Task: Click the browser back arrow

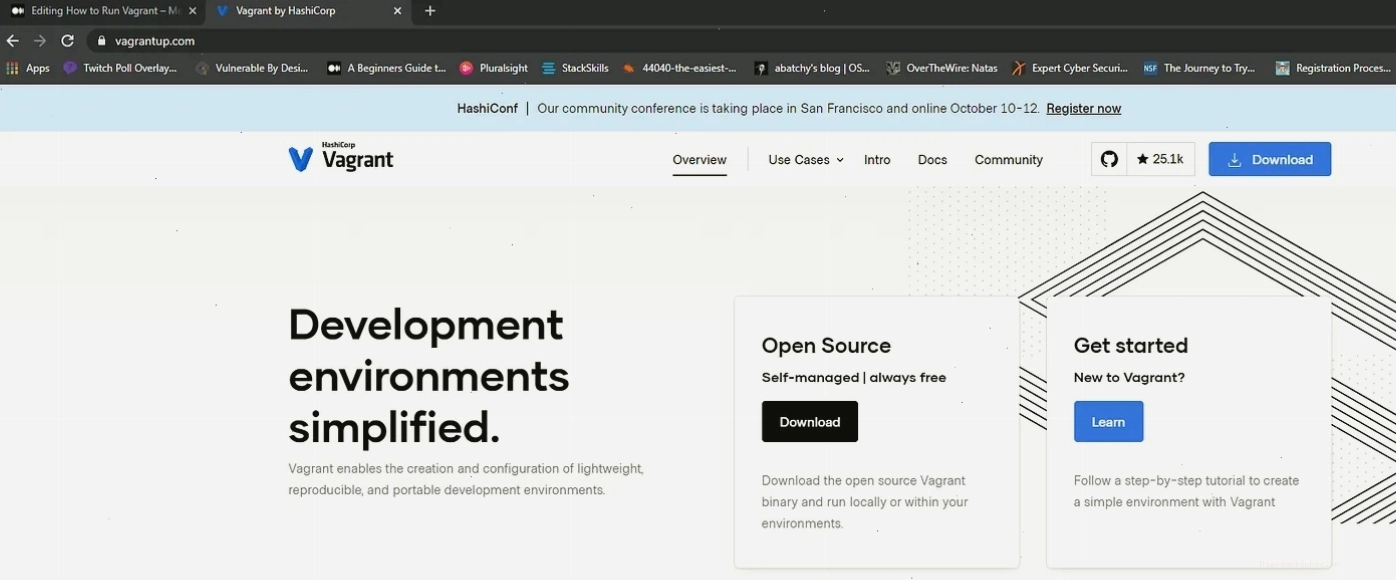Action: point(12,41)
